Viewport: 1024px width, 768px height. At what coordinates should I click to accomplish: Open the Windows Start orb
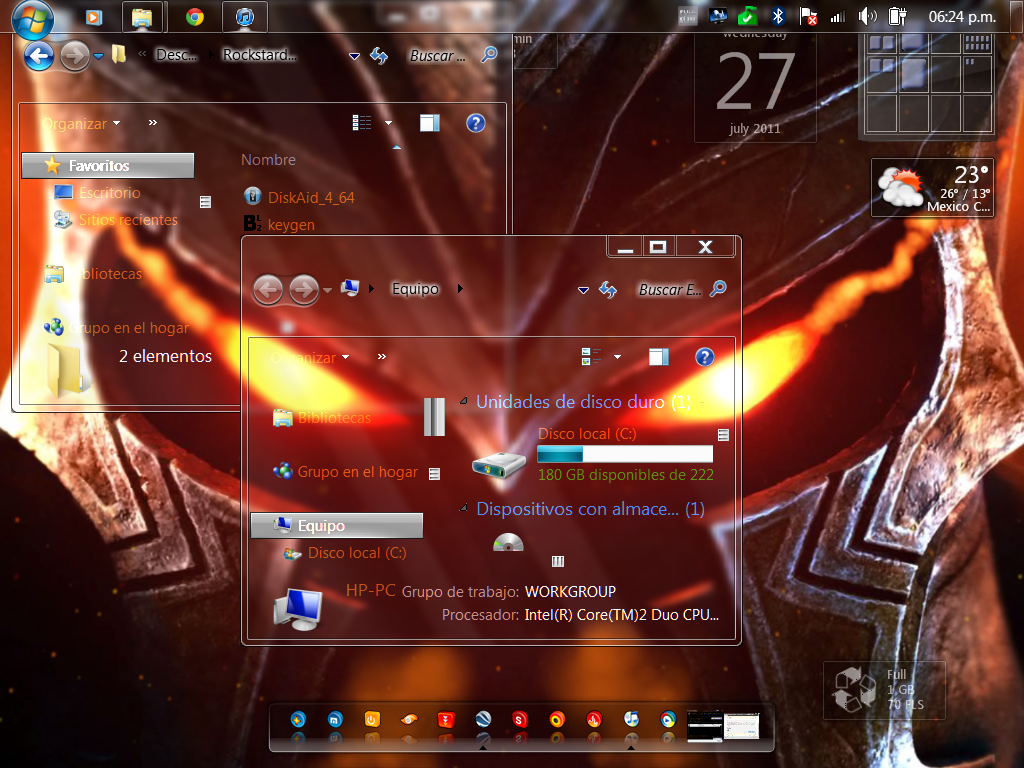coord(33,18)
